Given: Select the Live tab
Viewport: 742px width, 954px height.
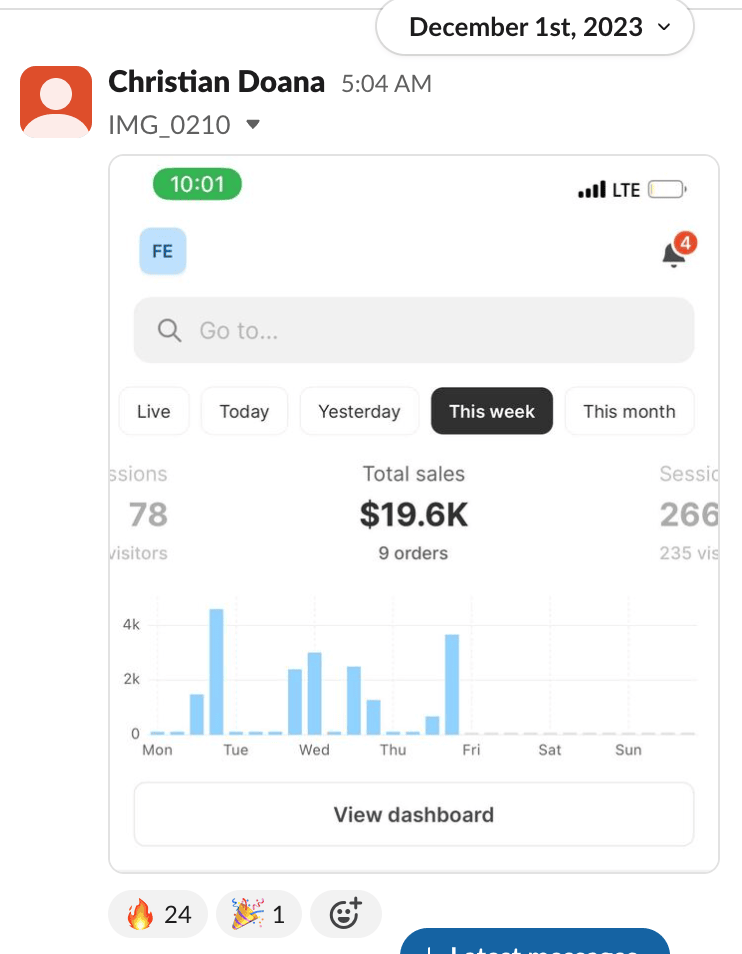Looking at the screenshot, I should pos(153,411).
